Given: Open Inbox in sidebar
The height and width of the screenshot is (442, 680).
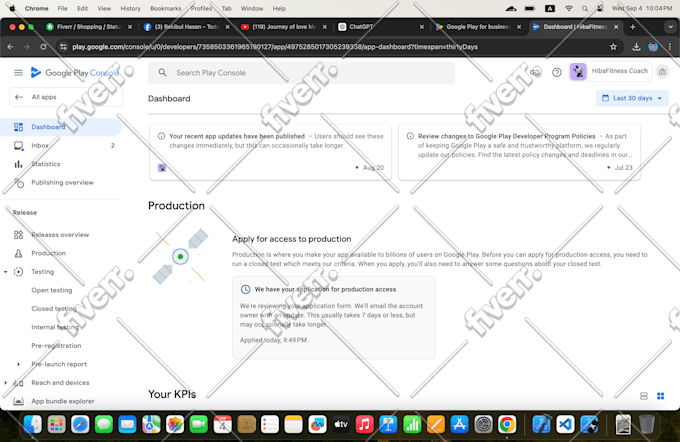Looking at the screenshot, I should (61, 145).
